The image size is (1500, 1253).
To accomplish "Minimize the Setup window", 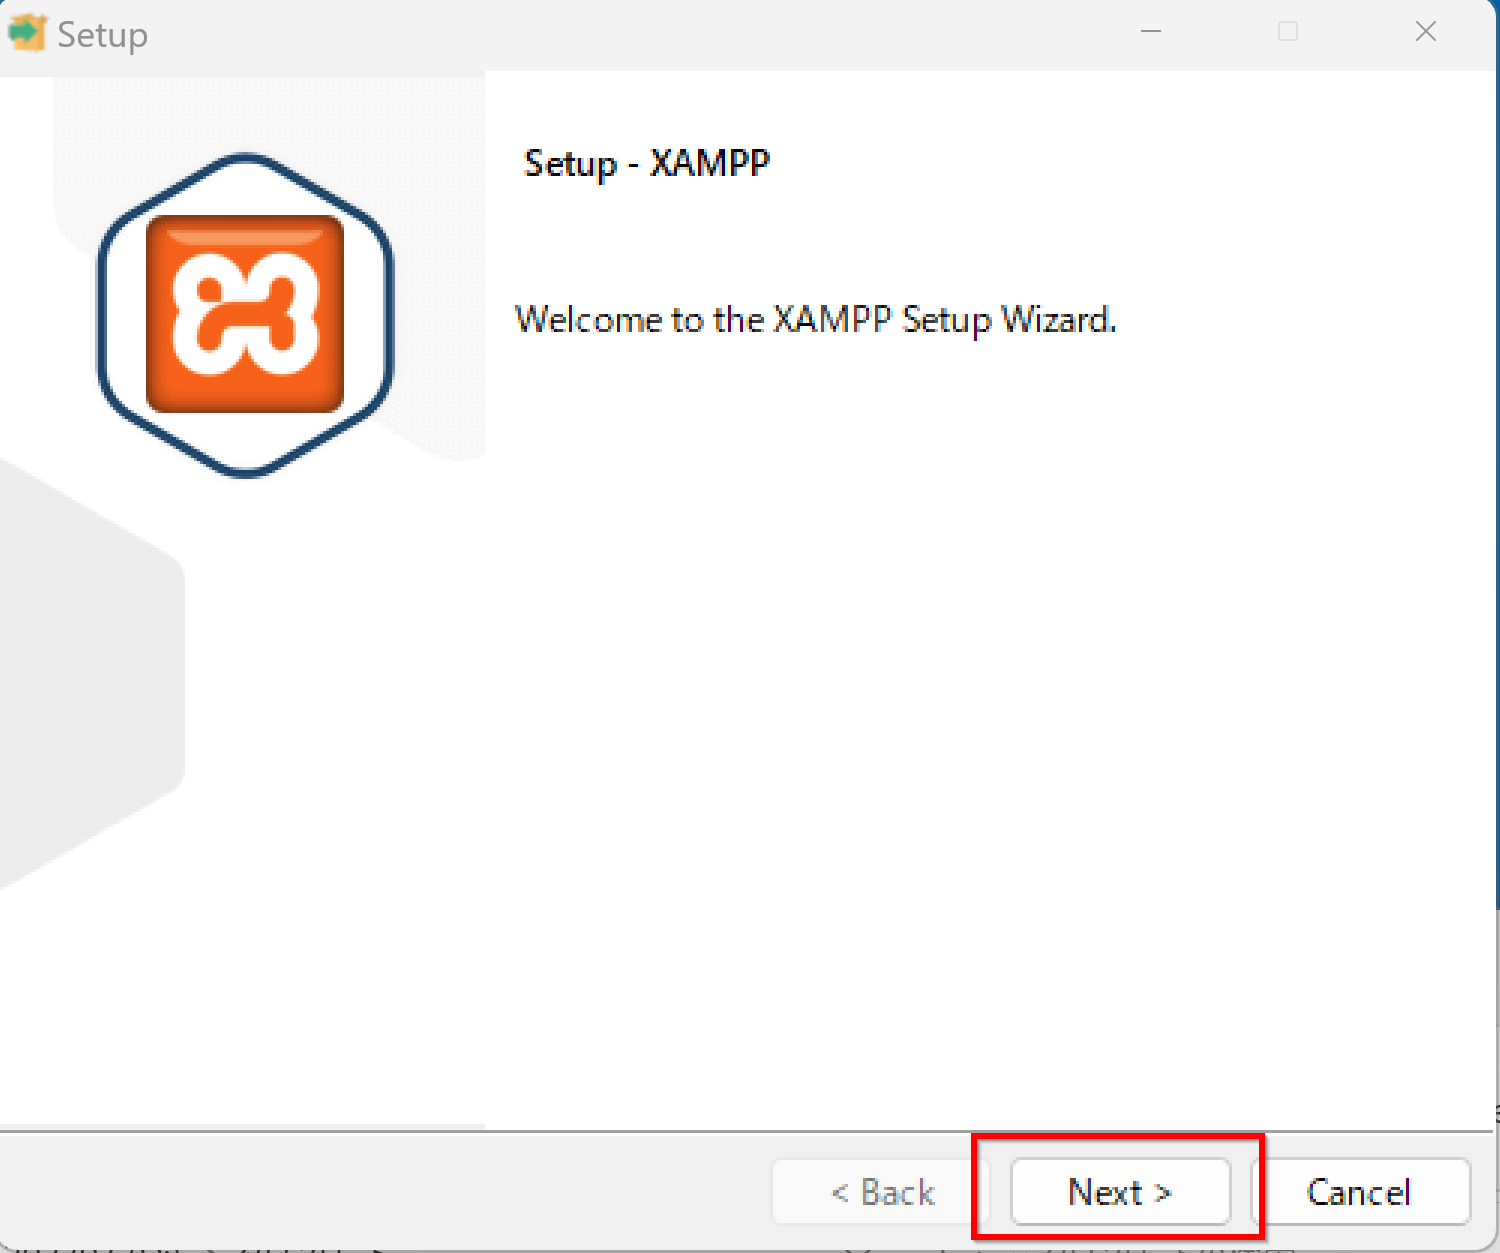I will pyautogui.click(x=1151, y=31).
